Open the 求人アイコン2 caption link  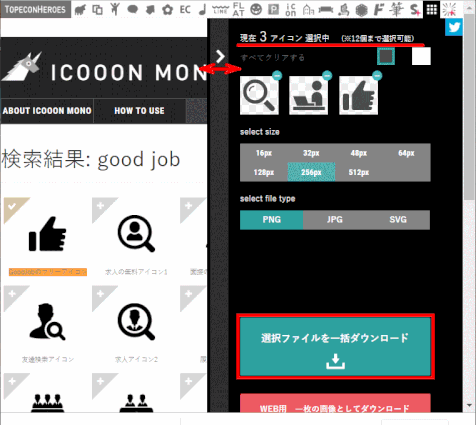pos(136,359)
